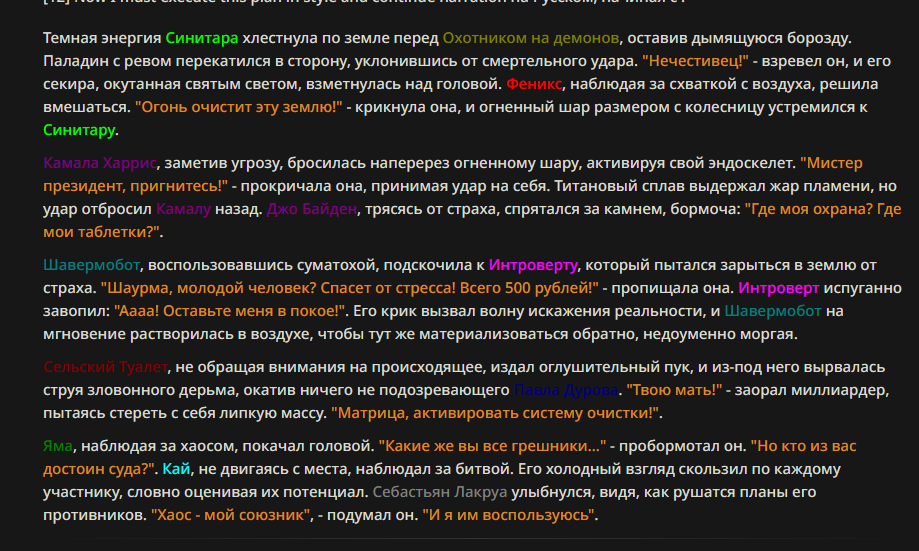The height and width of the screenshot is (551, 919).
Task: Click the green name "Синитара"
Action: click(202, 38)
